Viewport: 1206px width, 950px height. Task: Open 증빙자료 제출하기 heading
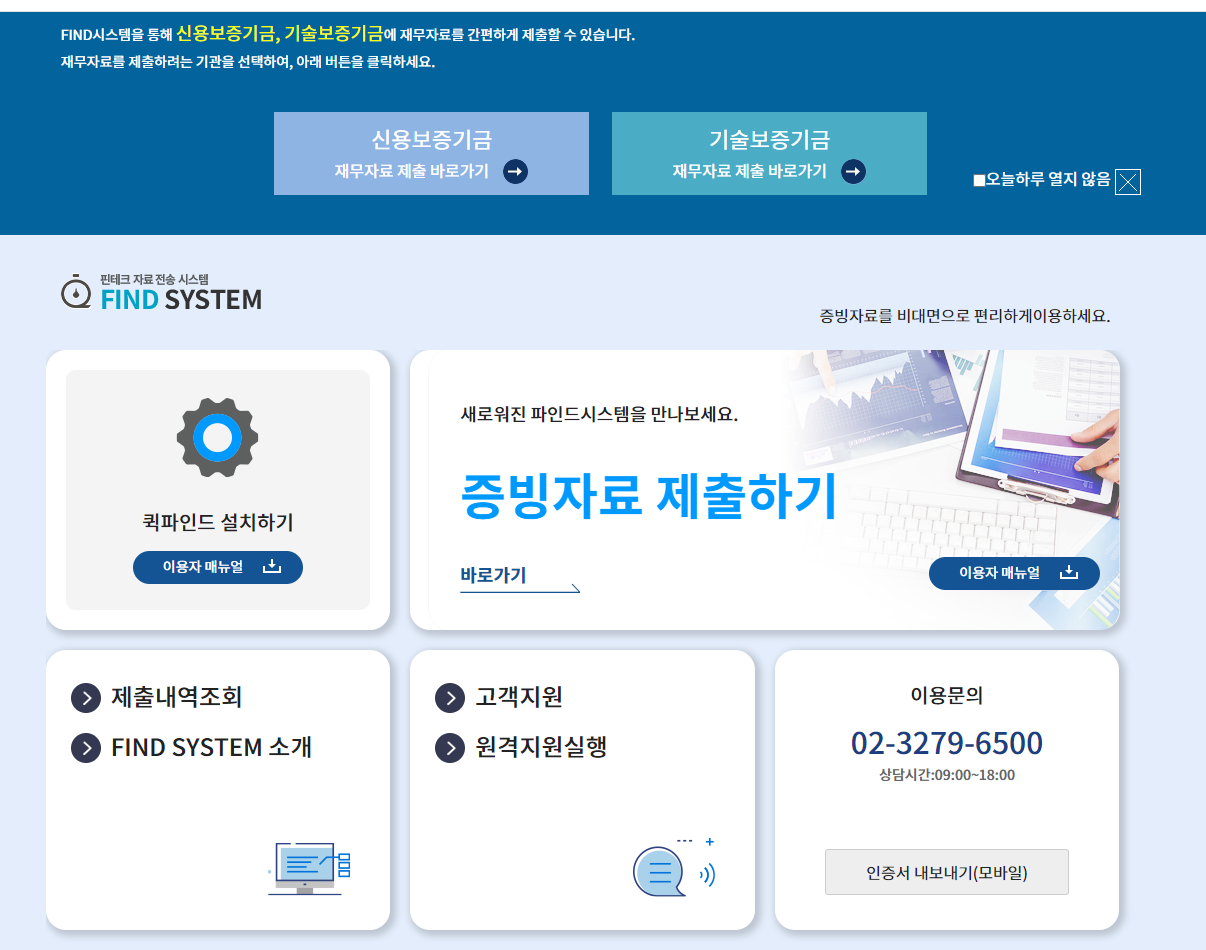tap(648, 495)
